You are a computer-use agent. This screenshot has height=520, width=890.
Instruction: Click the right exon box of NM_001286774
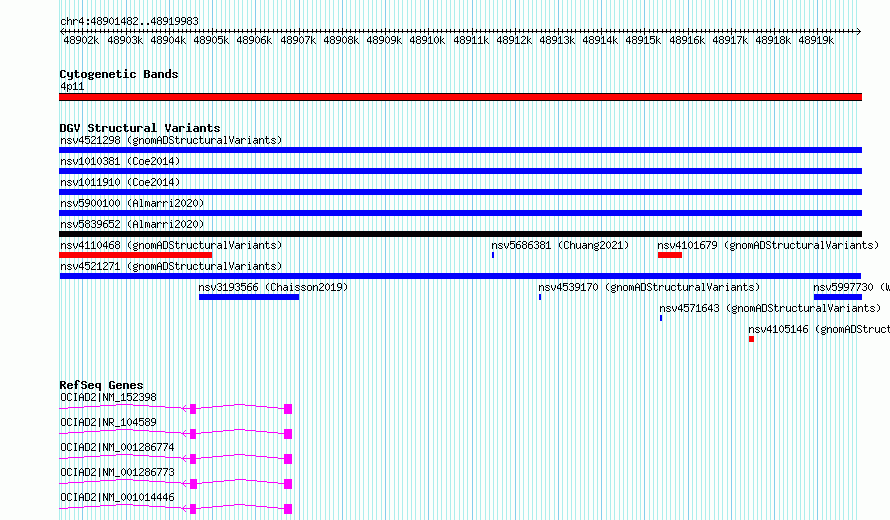click(x=288, y=459)
